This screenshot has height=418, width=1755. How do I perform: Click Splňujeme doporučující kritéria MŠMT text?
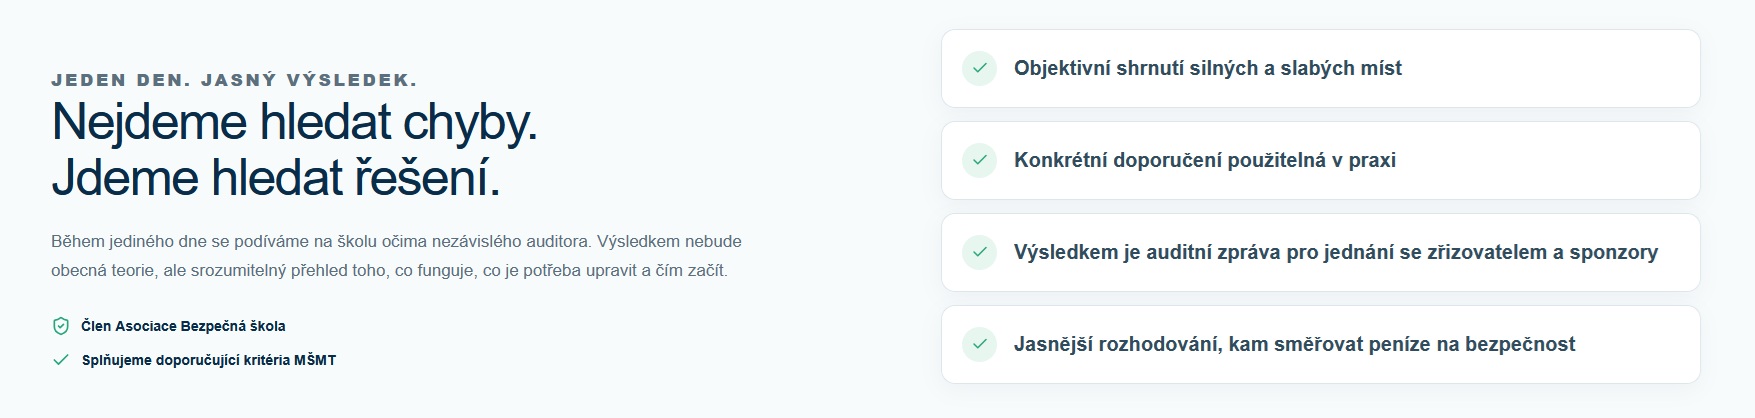tap(209, 360)
